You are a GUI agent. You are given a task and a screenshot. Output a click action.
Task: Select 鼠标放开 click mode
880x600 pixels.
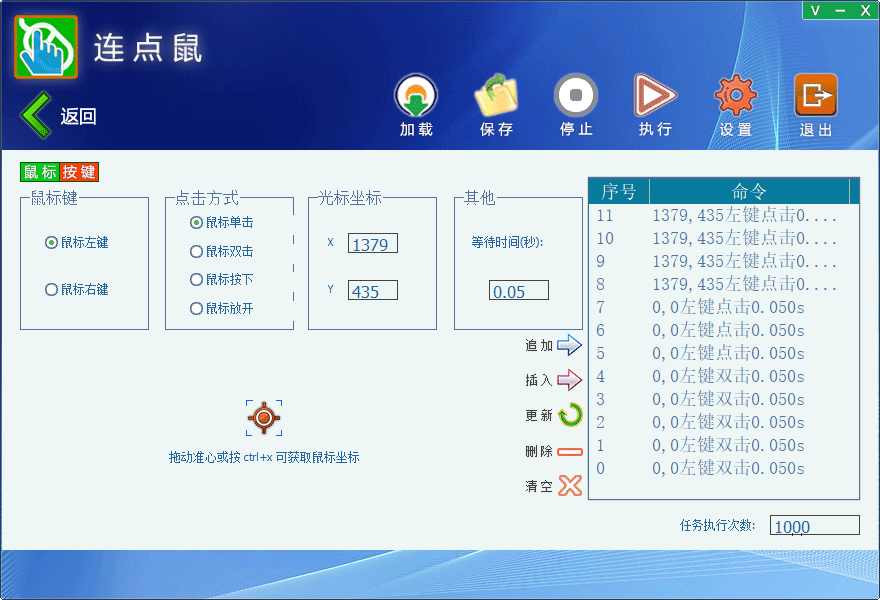click(222, 309)
